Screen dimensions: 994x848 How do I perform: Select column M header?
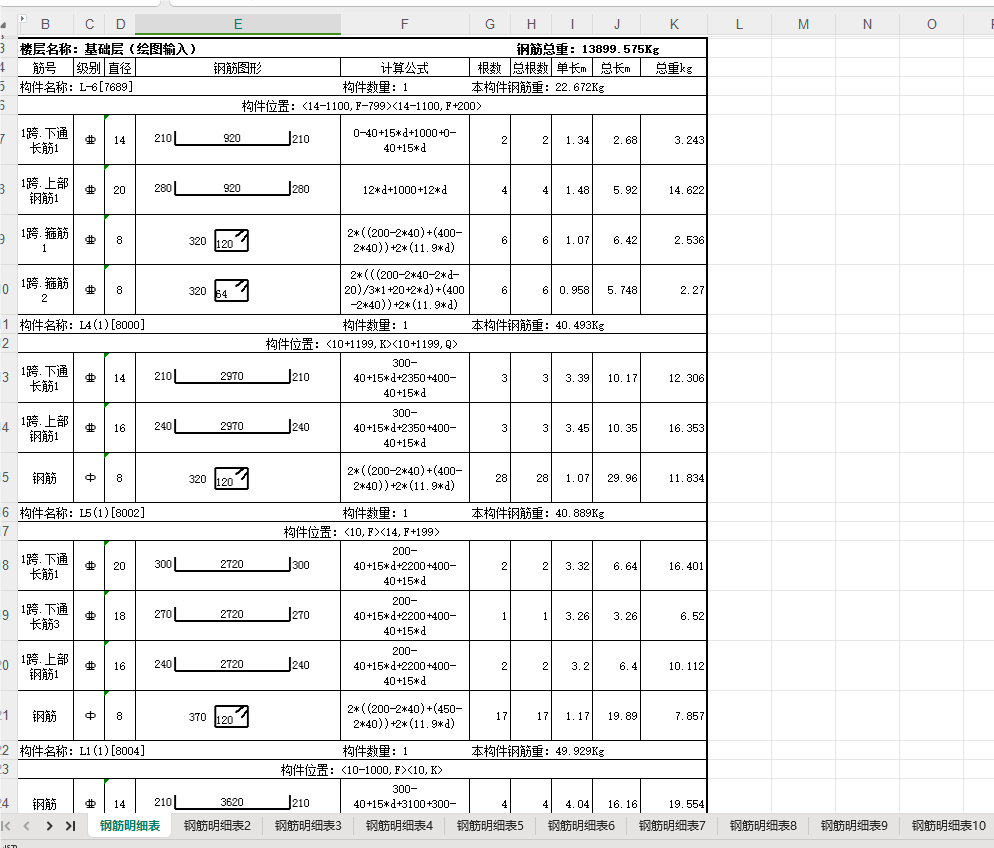point(803,24)
